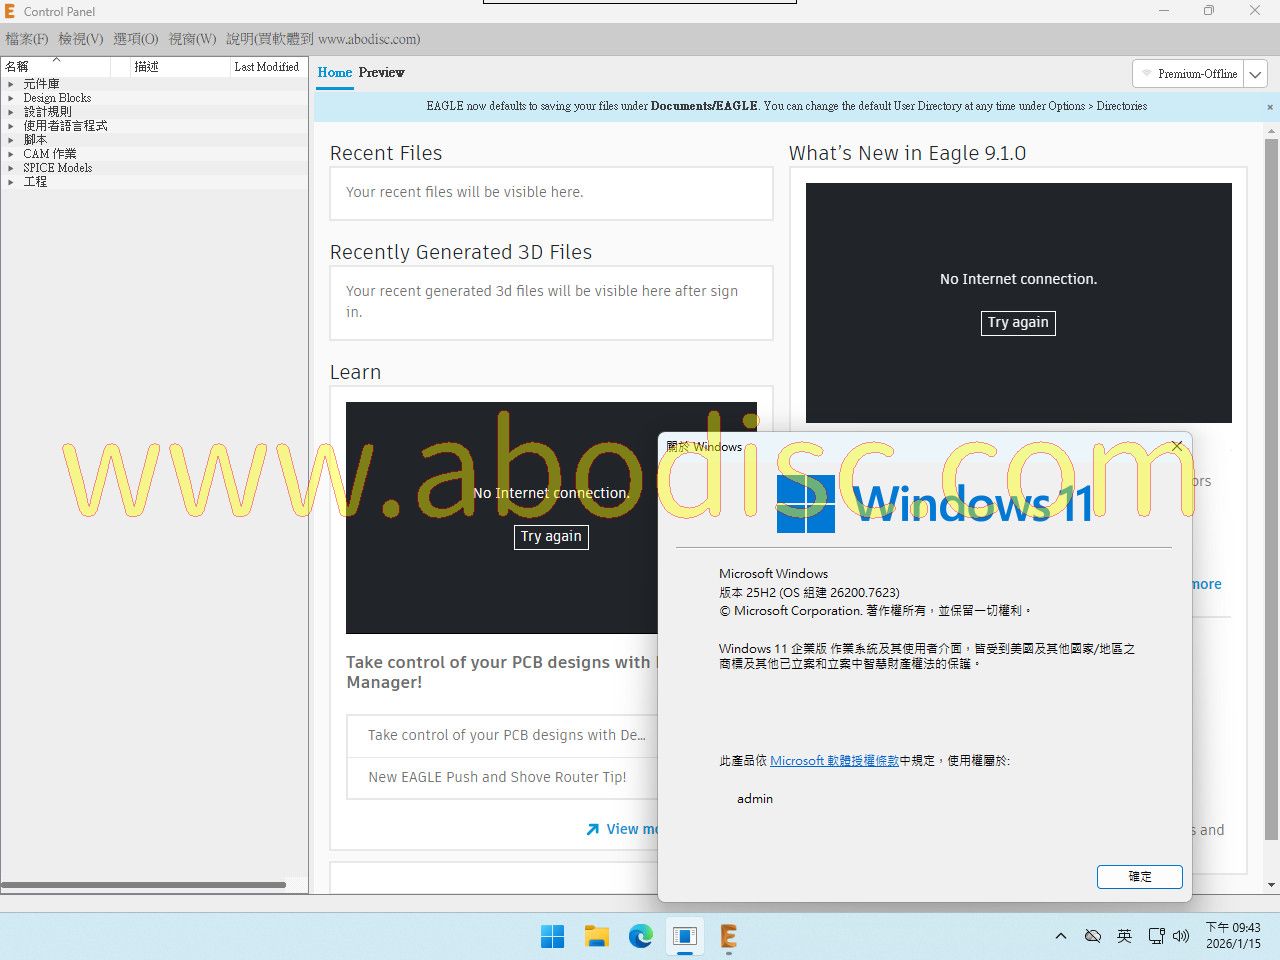Open File Explorer from taskbar
This screenshot has width=1280, height=960.
[597, 937]
